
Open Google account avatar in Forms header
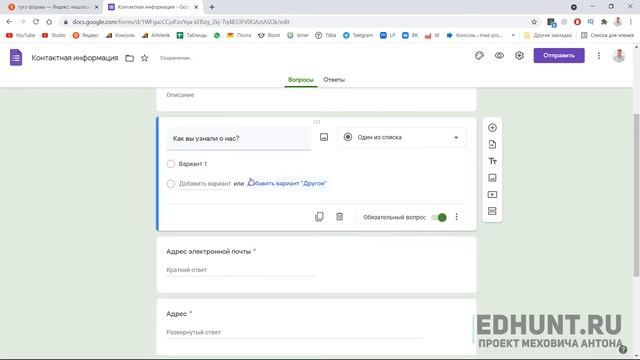[619, 56]
